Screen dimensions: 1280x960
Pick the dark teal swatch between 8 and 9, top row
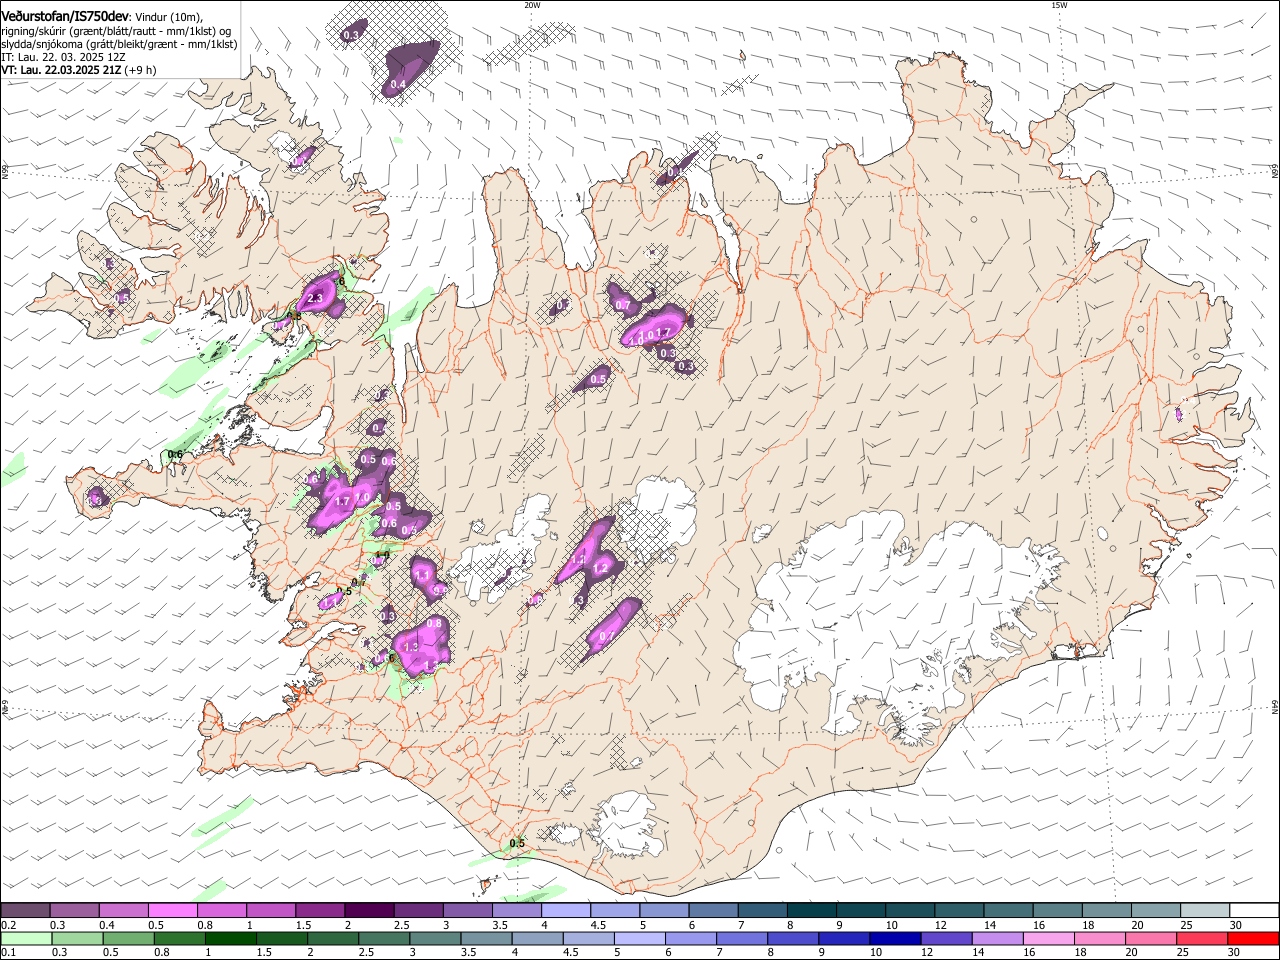[811, 910]
